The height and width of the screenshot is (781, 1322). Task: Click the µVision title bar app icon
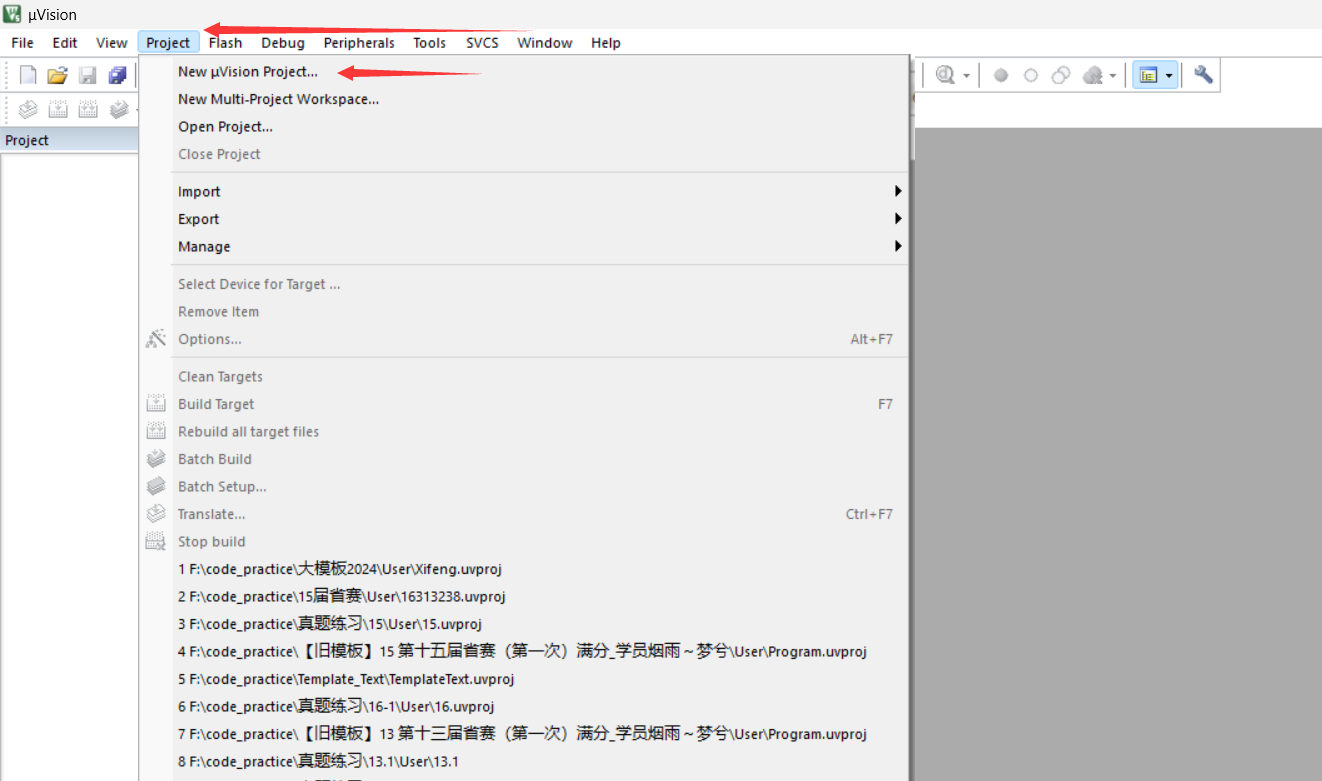pyautogui.click(x=13, y=13)
